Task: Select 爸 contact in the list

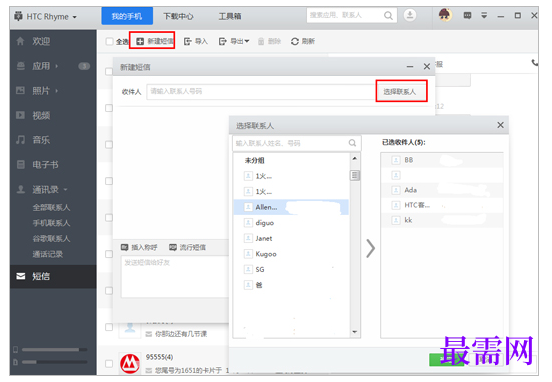Action: pyautogui.click(x=291, y=285)
